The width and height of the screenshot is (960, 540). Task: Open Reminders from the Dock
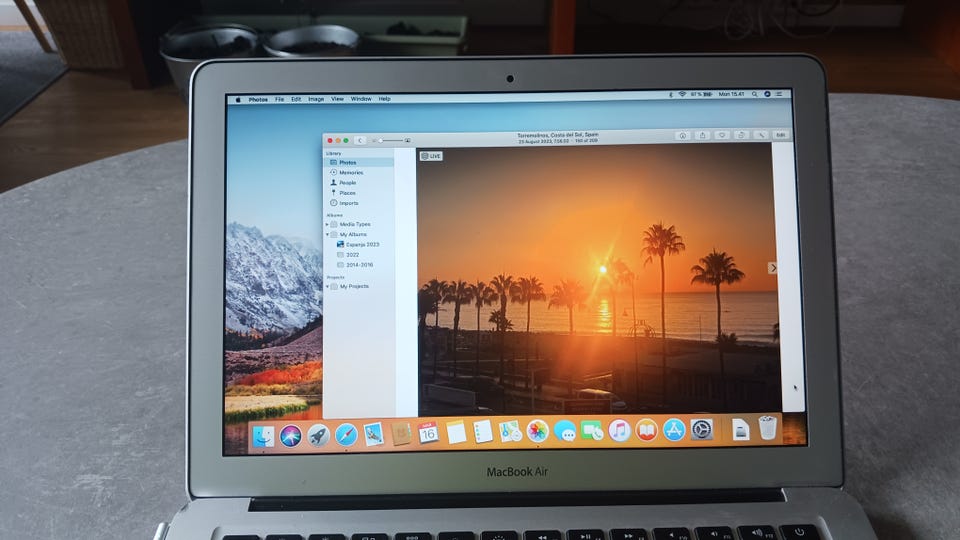coord(483,432)
